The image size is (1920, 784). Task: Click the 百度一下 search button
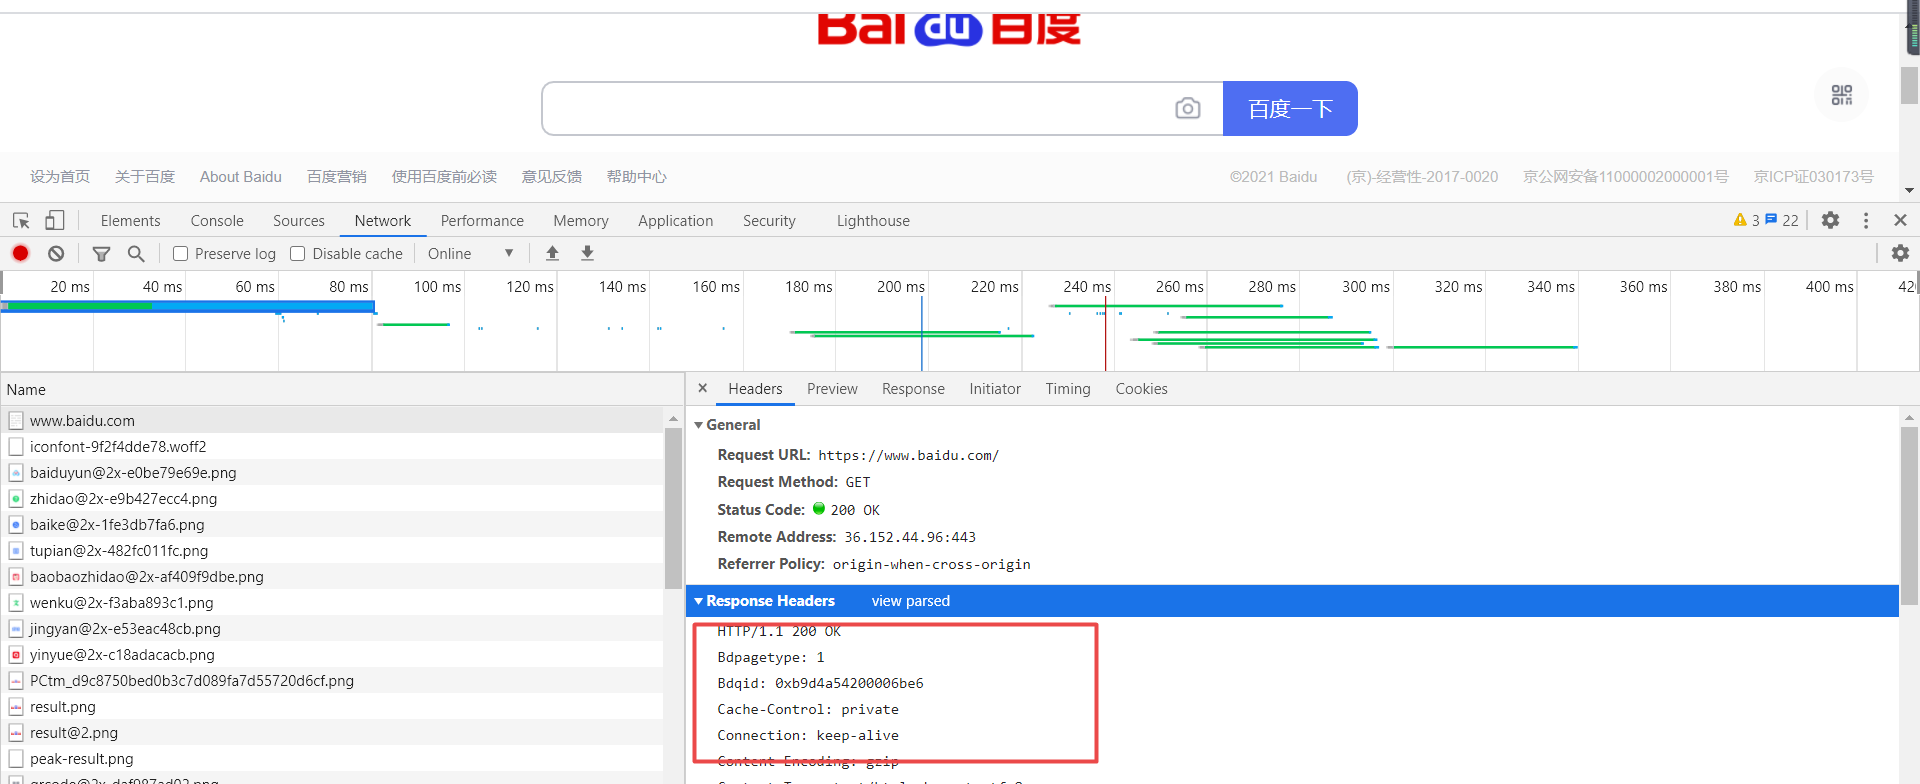point(1290,108)
